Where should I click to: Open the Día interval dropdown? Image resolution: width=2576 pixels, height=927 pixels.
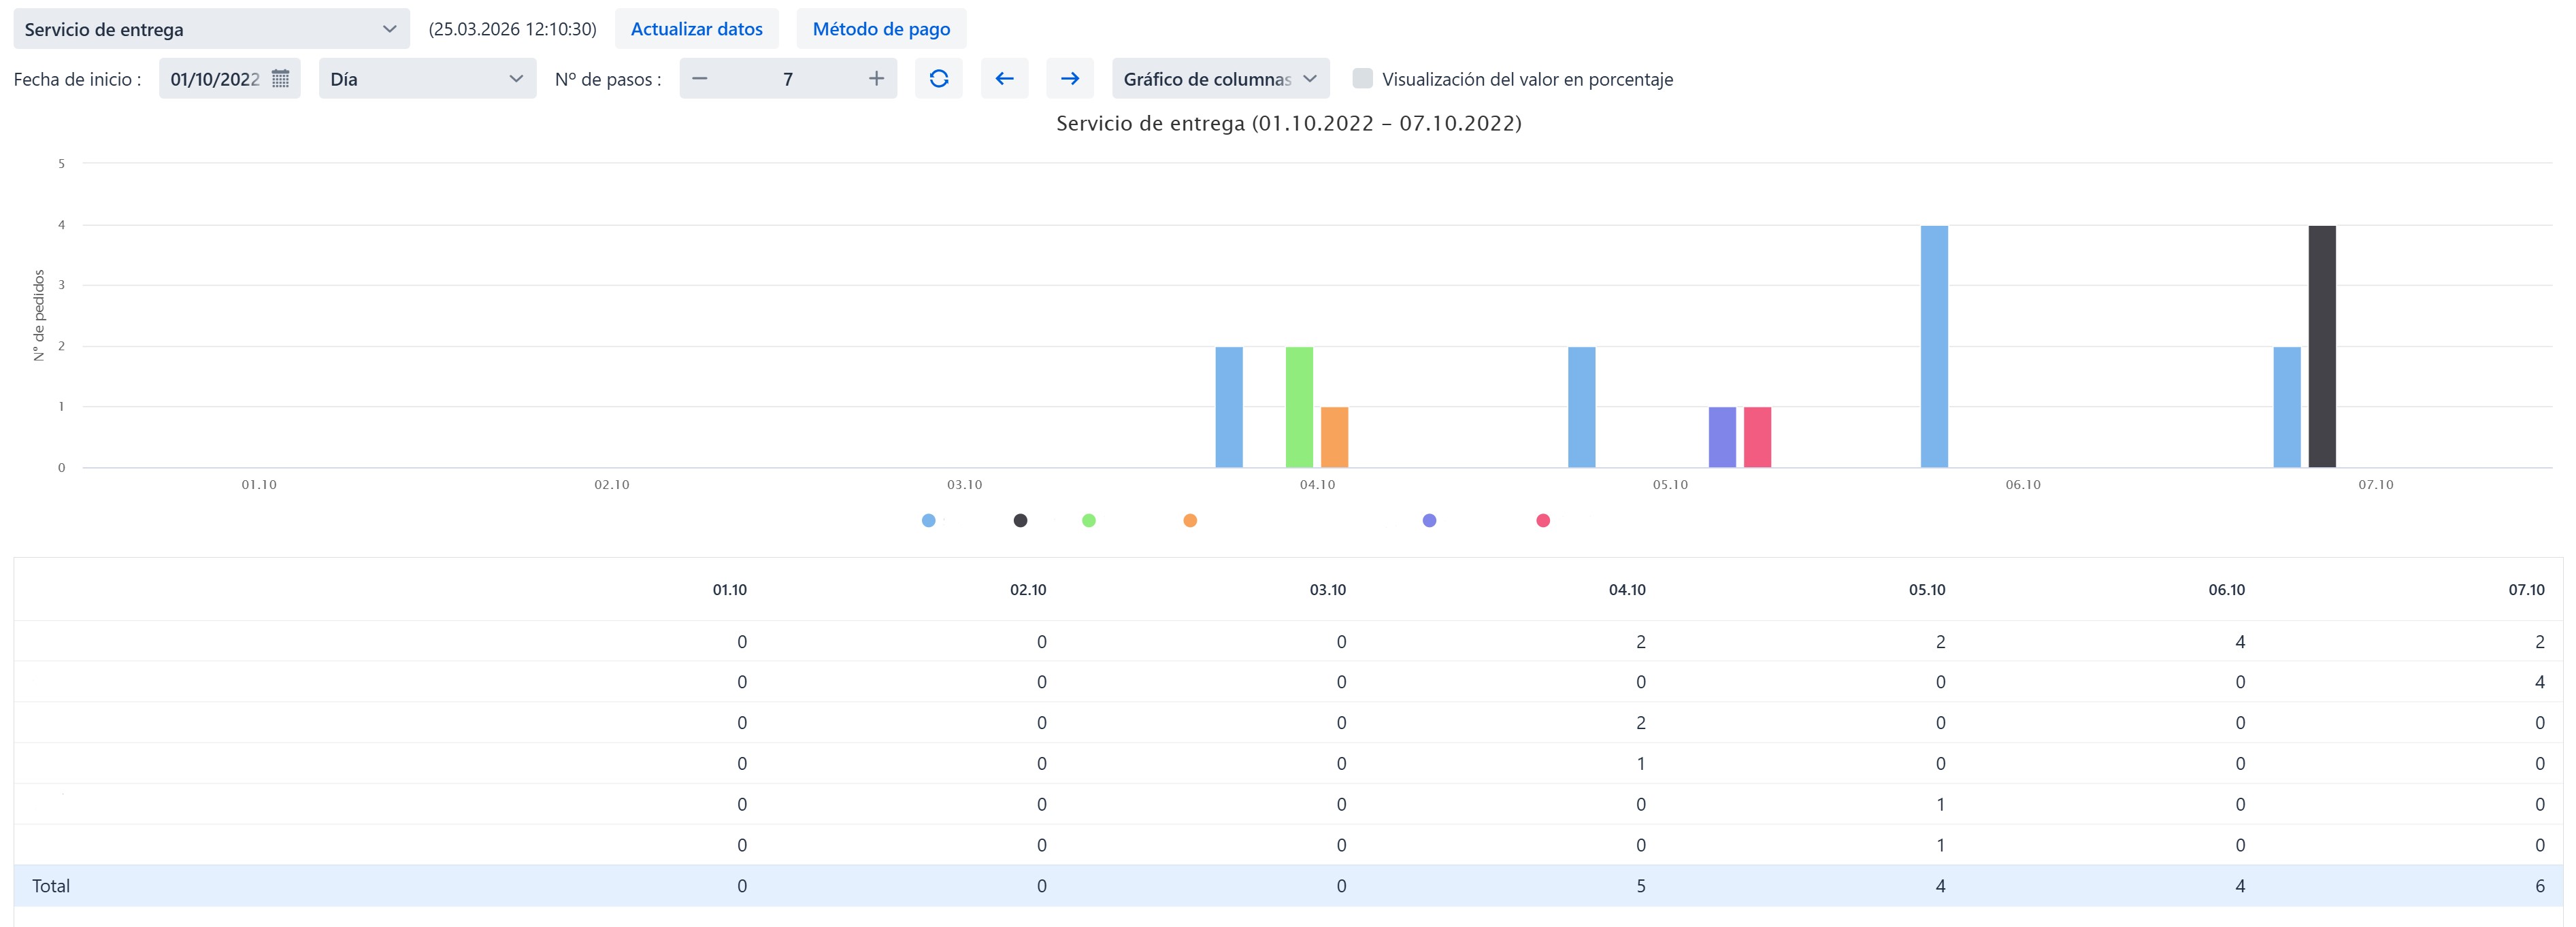[x=427, y=79]
